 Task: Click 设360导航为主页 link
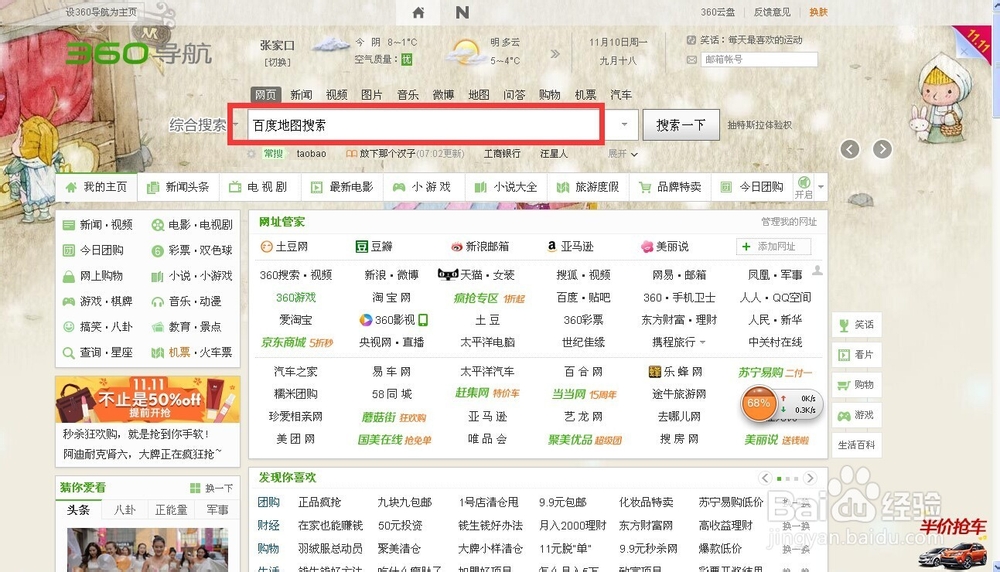[101, 12]
